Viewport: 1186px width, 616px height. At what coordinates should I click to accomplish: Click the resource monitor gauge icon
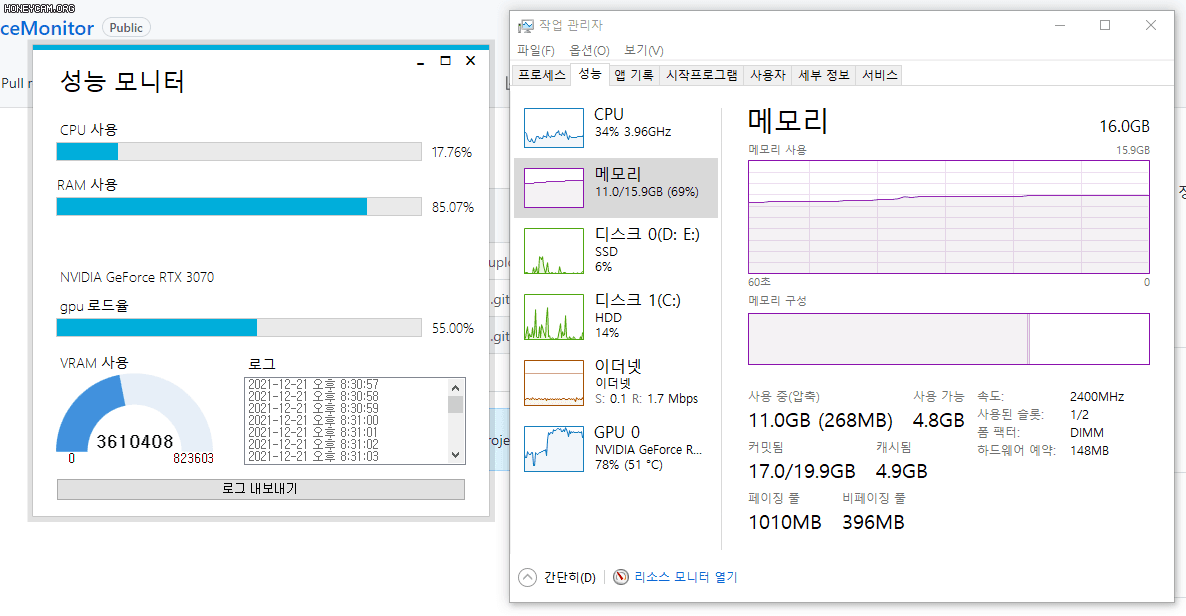coord(621,577)
